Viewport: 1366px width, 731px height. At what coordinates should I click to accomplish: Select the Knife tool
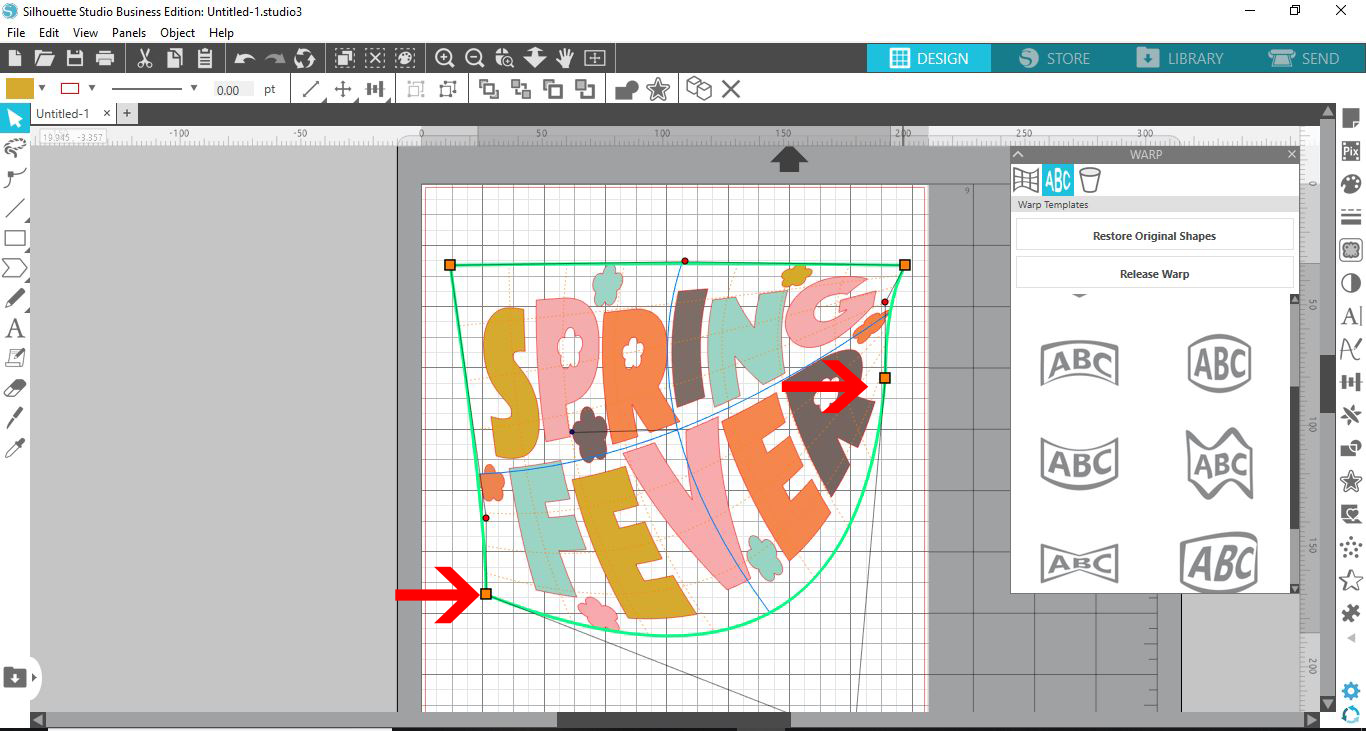coord(15,417)
